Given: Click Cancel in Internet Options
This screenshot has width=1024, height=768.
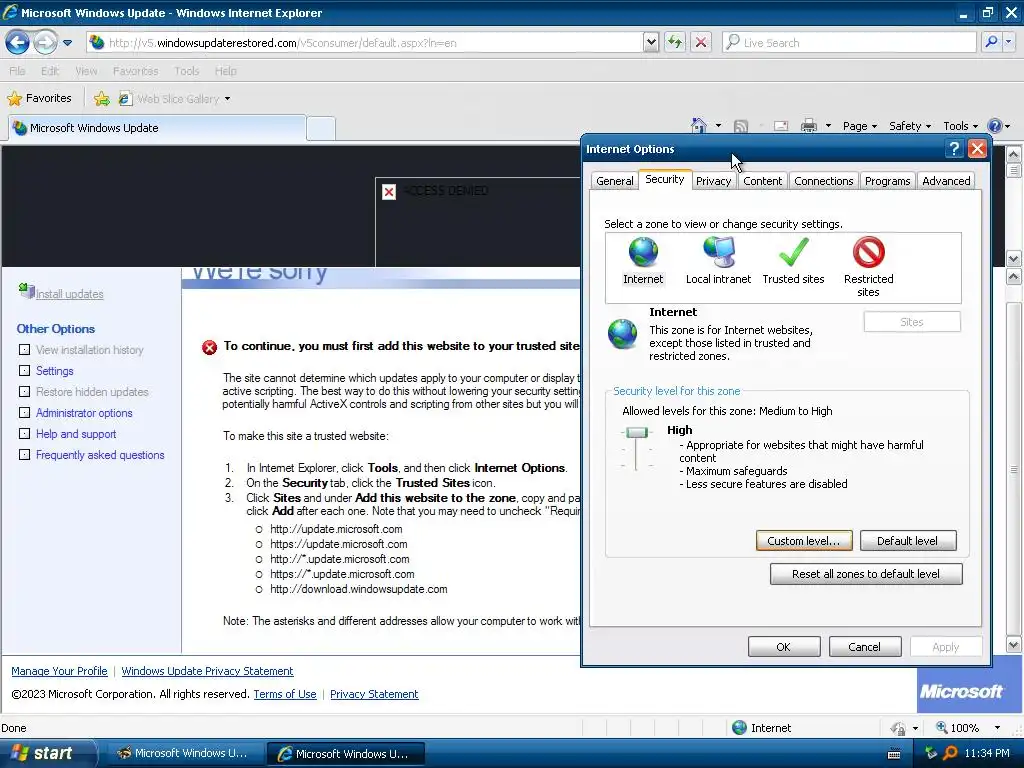Looking at the screenshot, I should point(865,647).
